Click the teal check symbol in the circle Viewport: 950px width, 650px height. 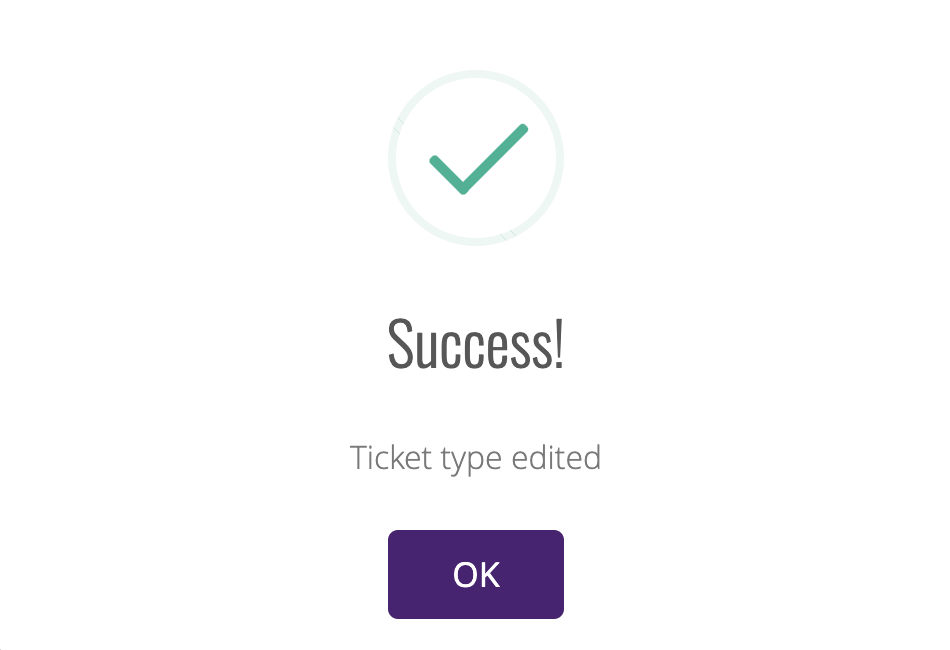click(x=479, y=159)
